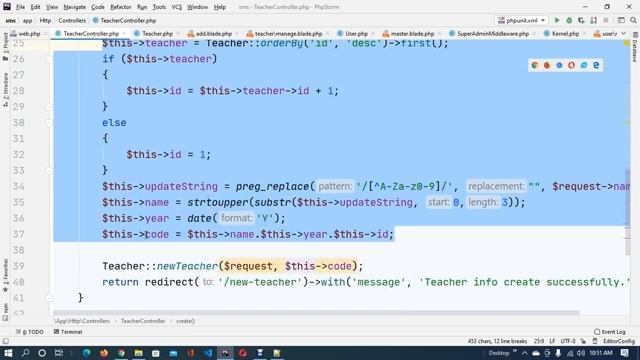The width and height of the screenshot is (640, 360).
Task: Open preview in Opera browser icon
Action: pyautogui.click(x=571, y=65)
